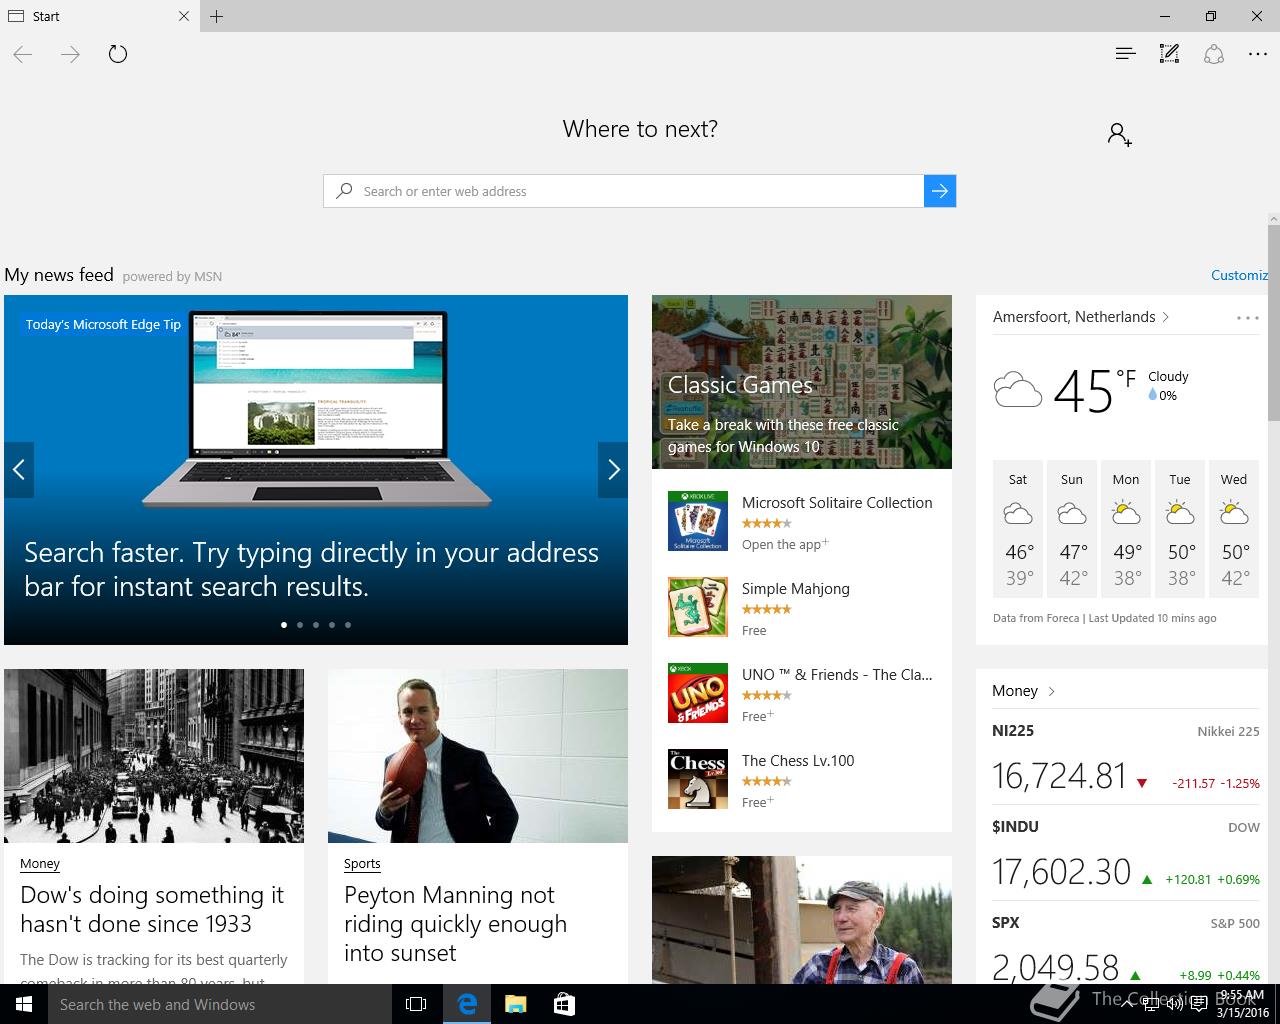This screenshot has width=1280, height=1024.
Task: Open the Dow 1933 article photo
Action: pyautogui.click(x=154, y=756)
